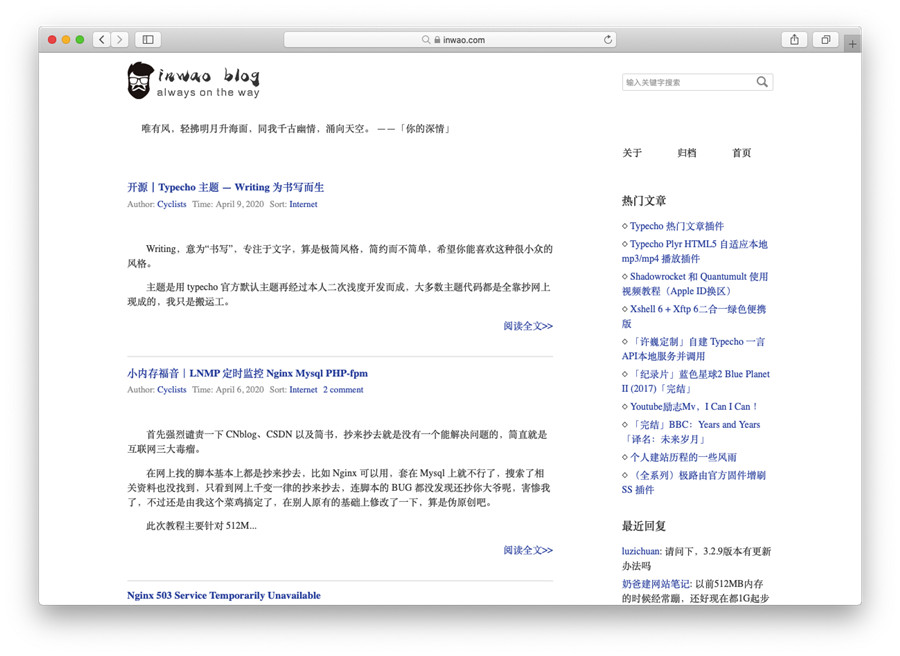Viewport: 900px width, 656px height.
Task: View the Cyclists author profile link
Action: (171, 204)
